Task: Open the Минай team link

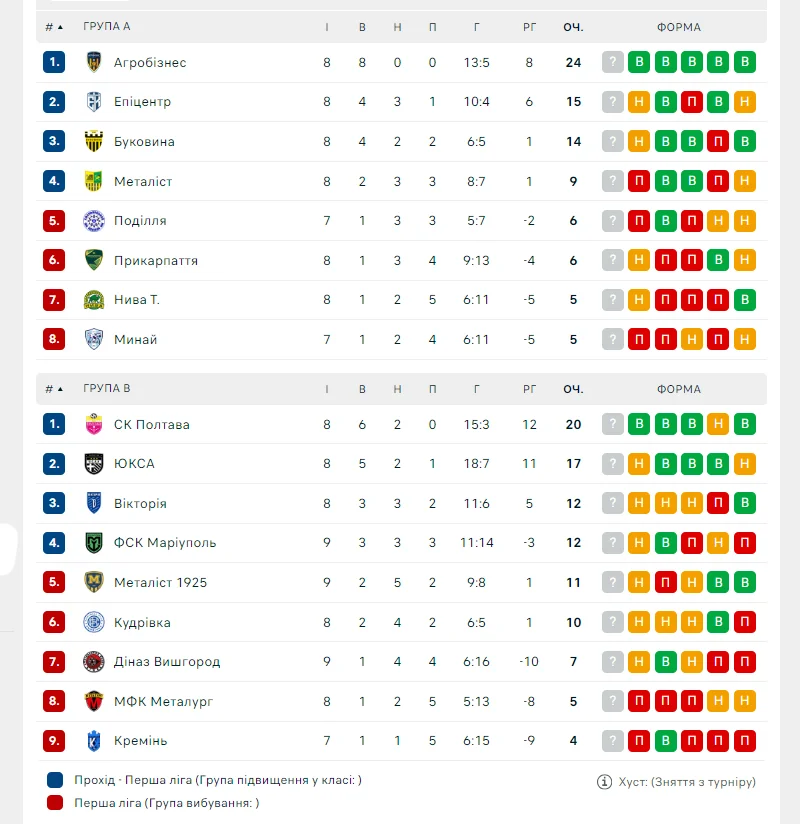Action: click(135, 339)
